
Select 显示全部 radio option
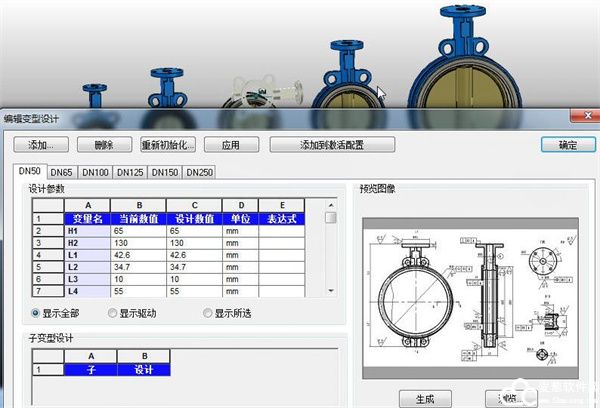click(37, 313)
